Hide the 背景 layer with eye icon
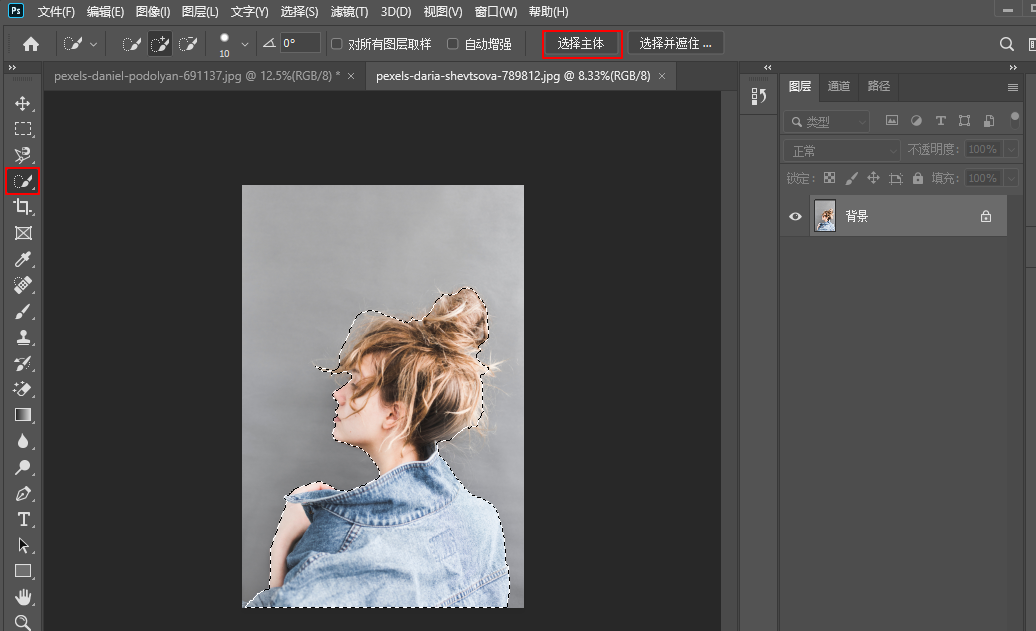1036x631 pixels. click(x=796, y=216)
